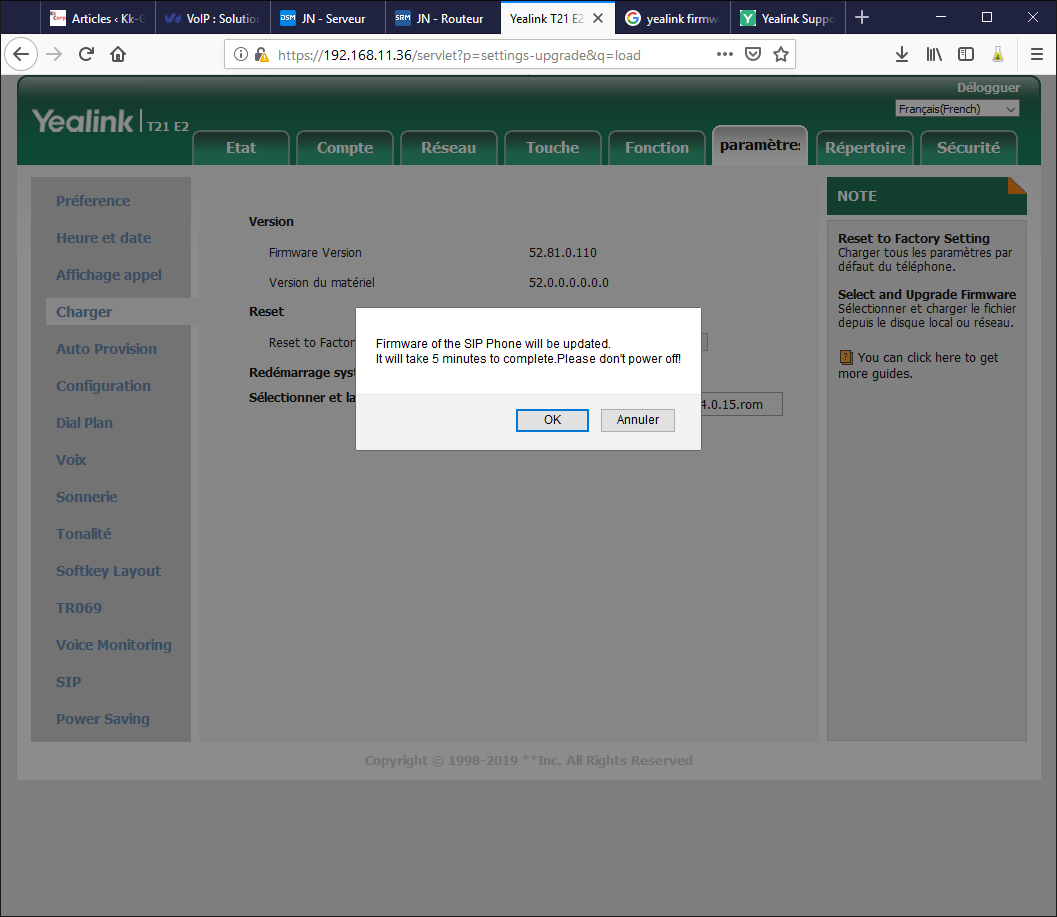Viewport: 1057px width, 917px height.
Task: Select Auto Provision in the sidebar
Action: coord(106,349)
